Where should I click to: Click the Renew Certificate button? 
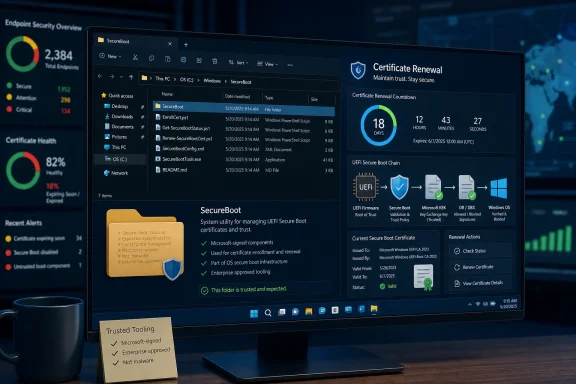click(480, 267)
